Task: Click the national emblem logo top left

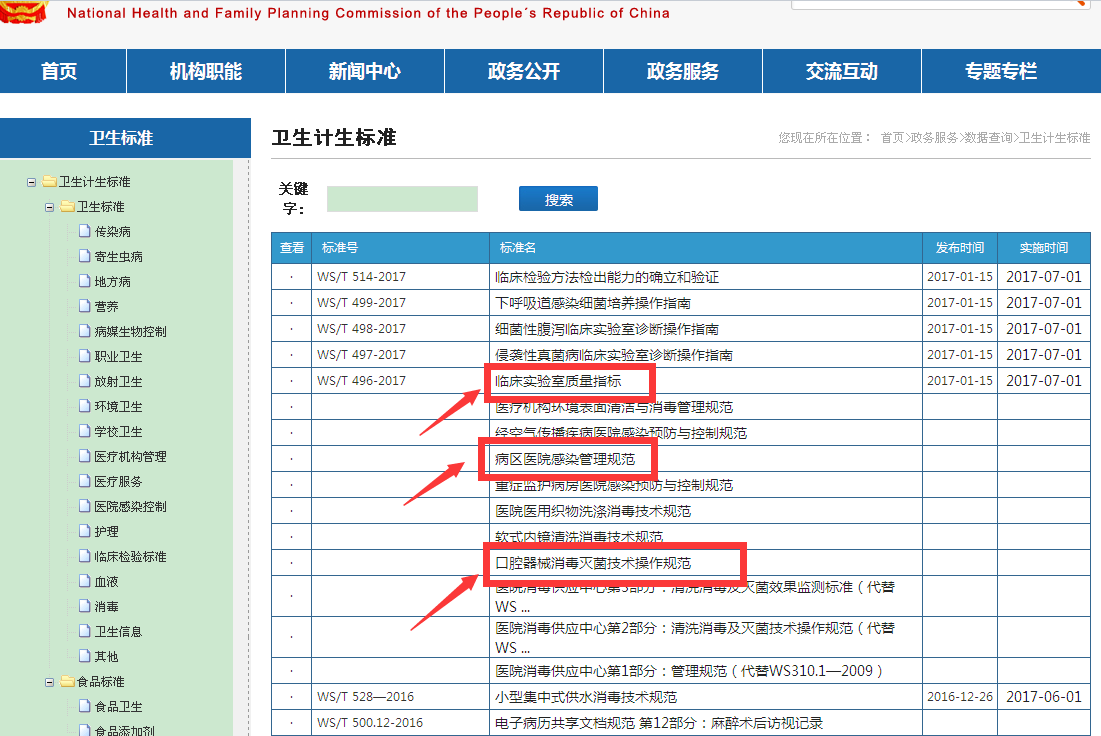Action: pos(22,13)
